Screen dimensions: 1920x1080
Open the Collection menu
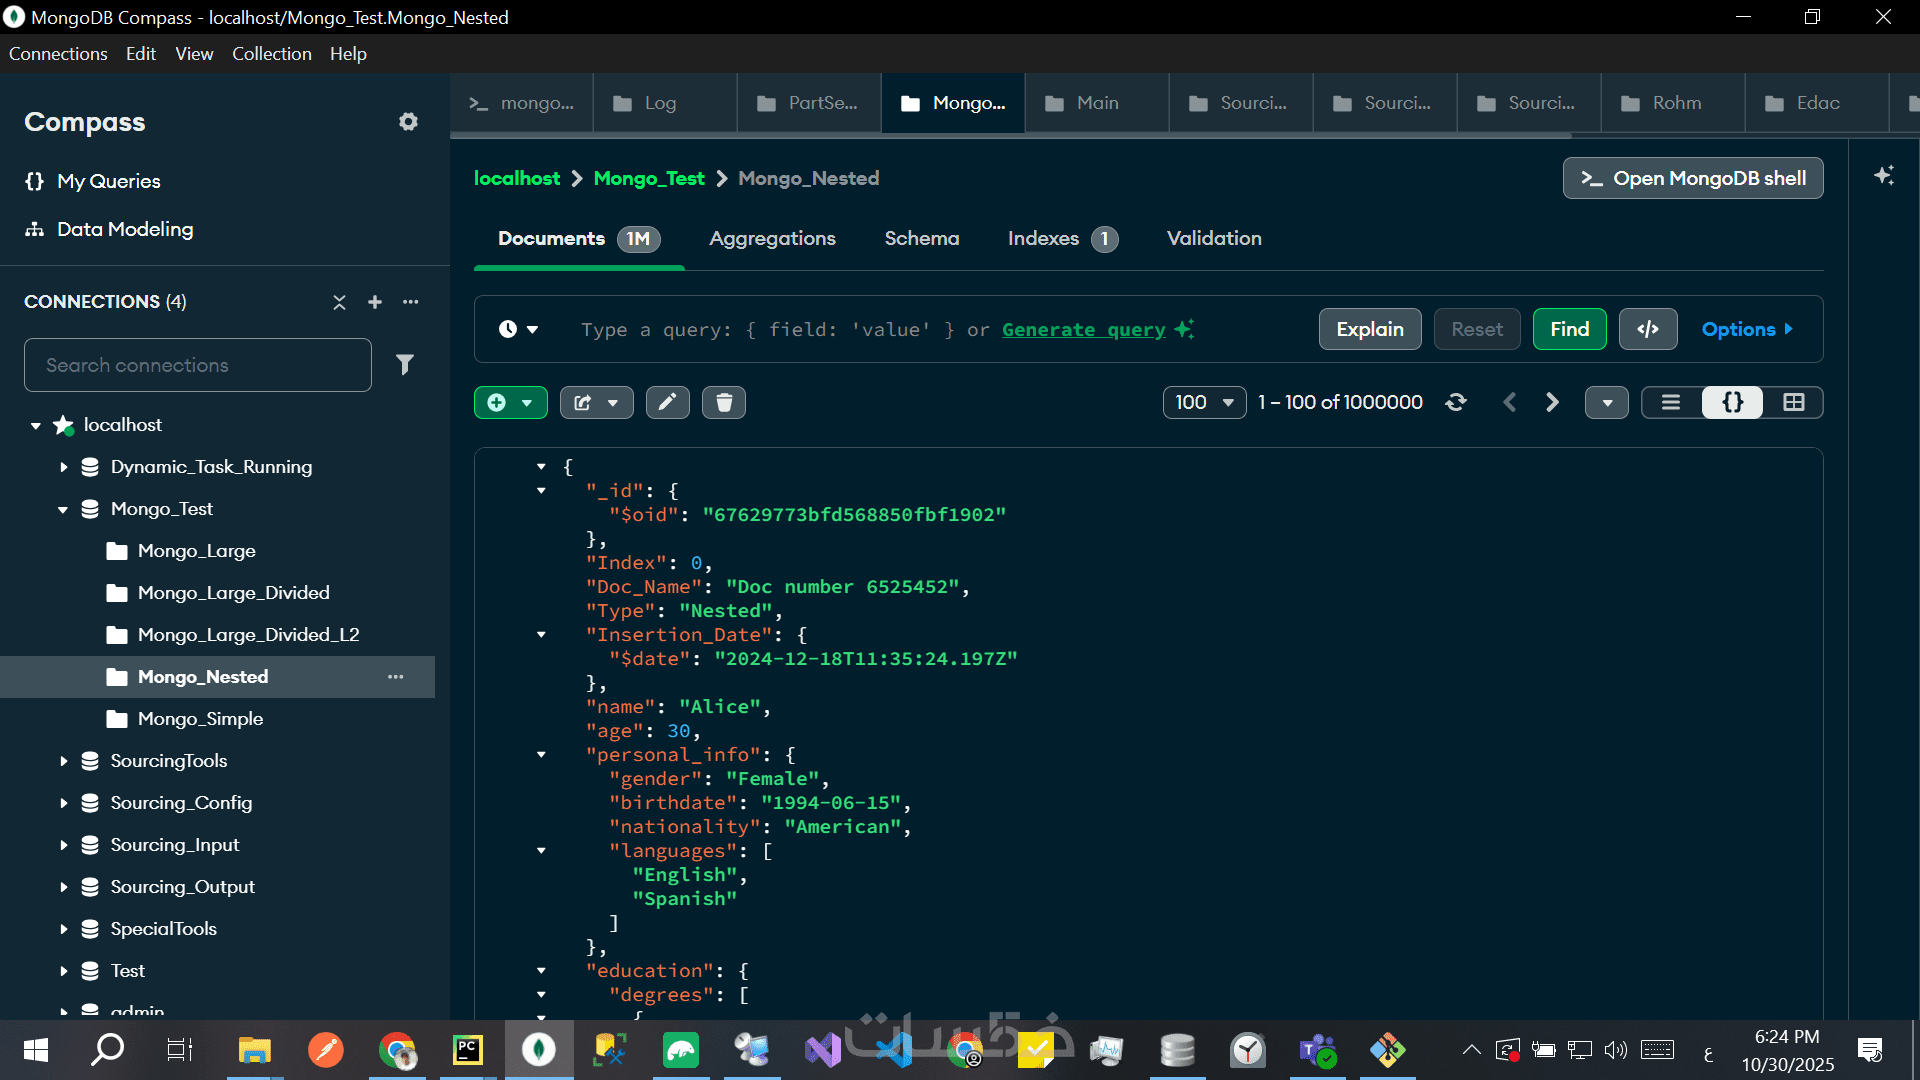click(x=271, y=54)
